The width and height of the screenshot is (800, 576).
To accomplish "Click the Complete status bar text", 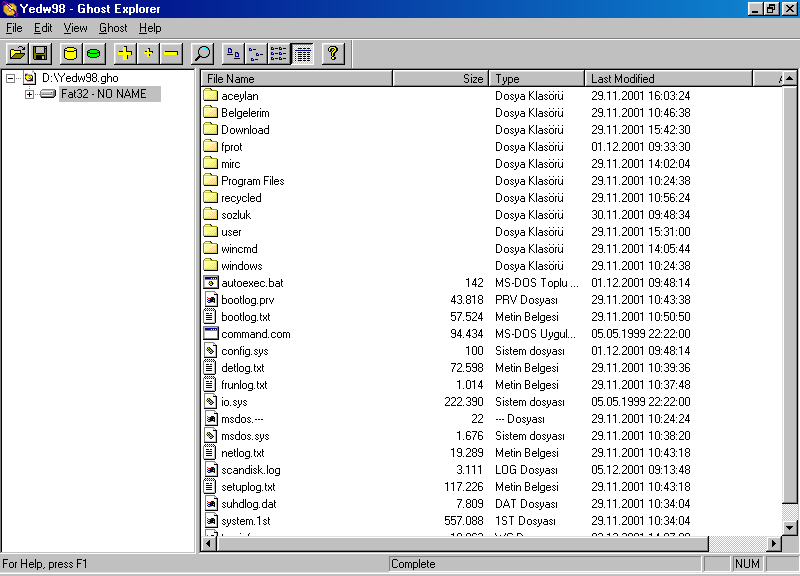I will click(413, 564).
